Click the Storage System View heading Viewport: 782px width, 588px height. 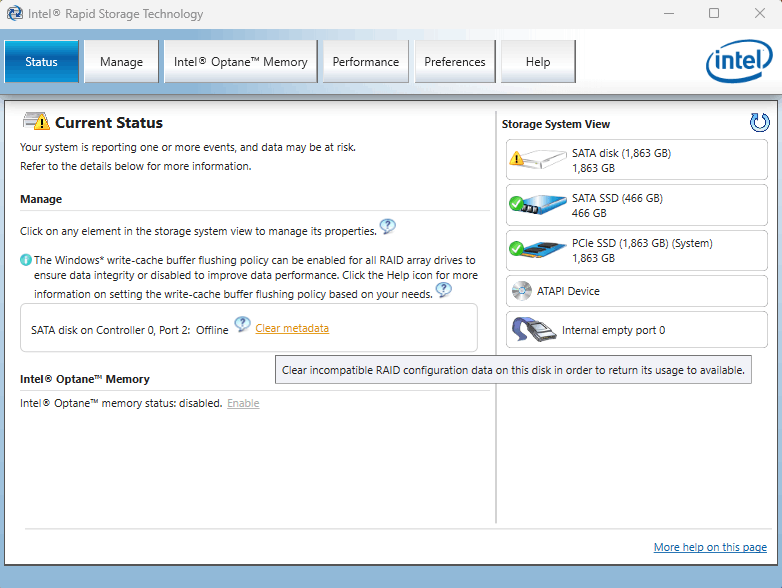pyautogui.click(x=556, y=124)
